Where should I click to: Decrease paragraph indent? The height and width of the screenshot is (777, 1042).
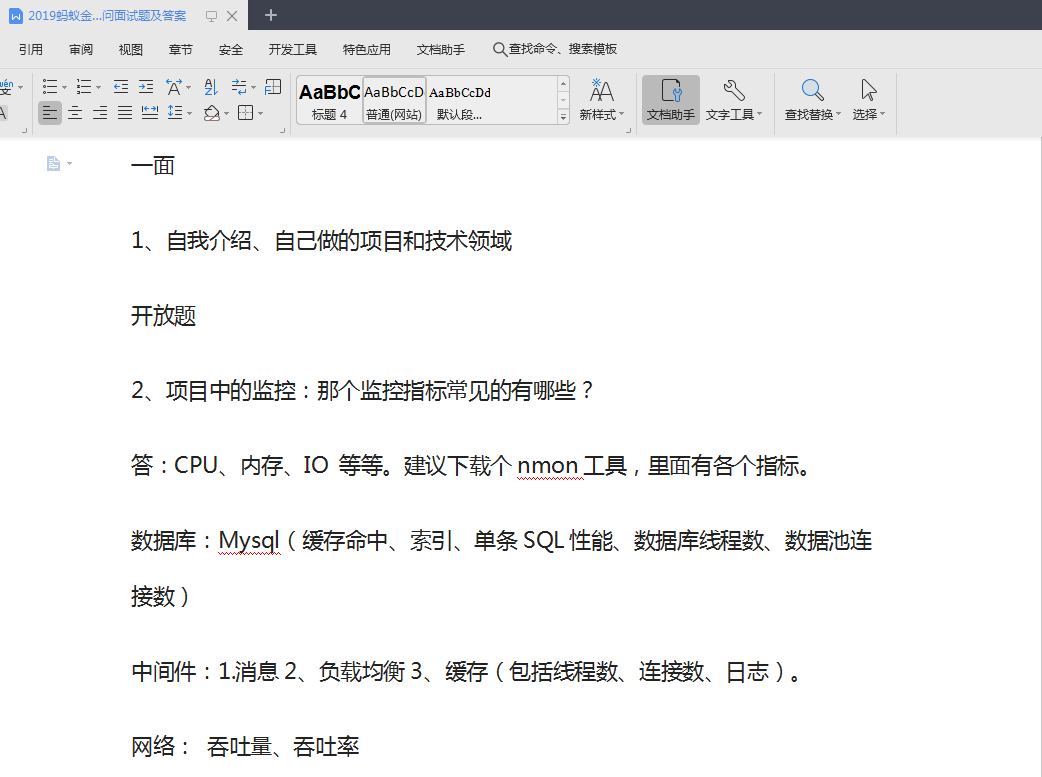pyautogui.click(x=120, y=86)
